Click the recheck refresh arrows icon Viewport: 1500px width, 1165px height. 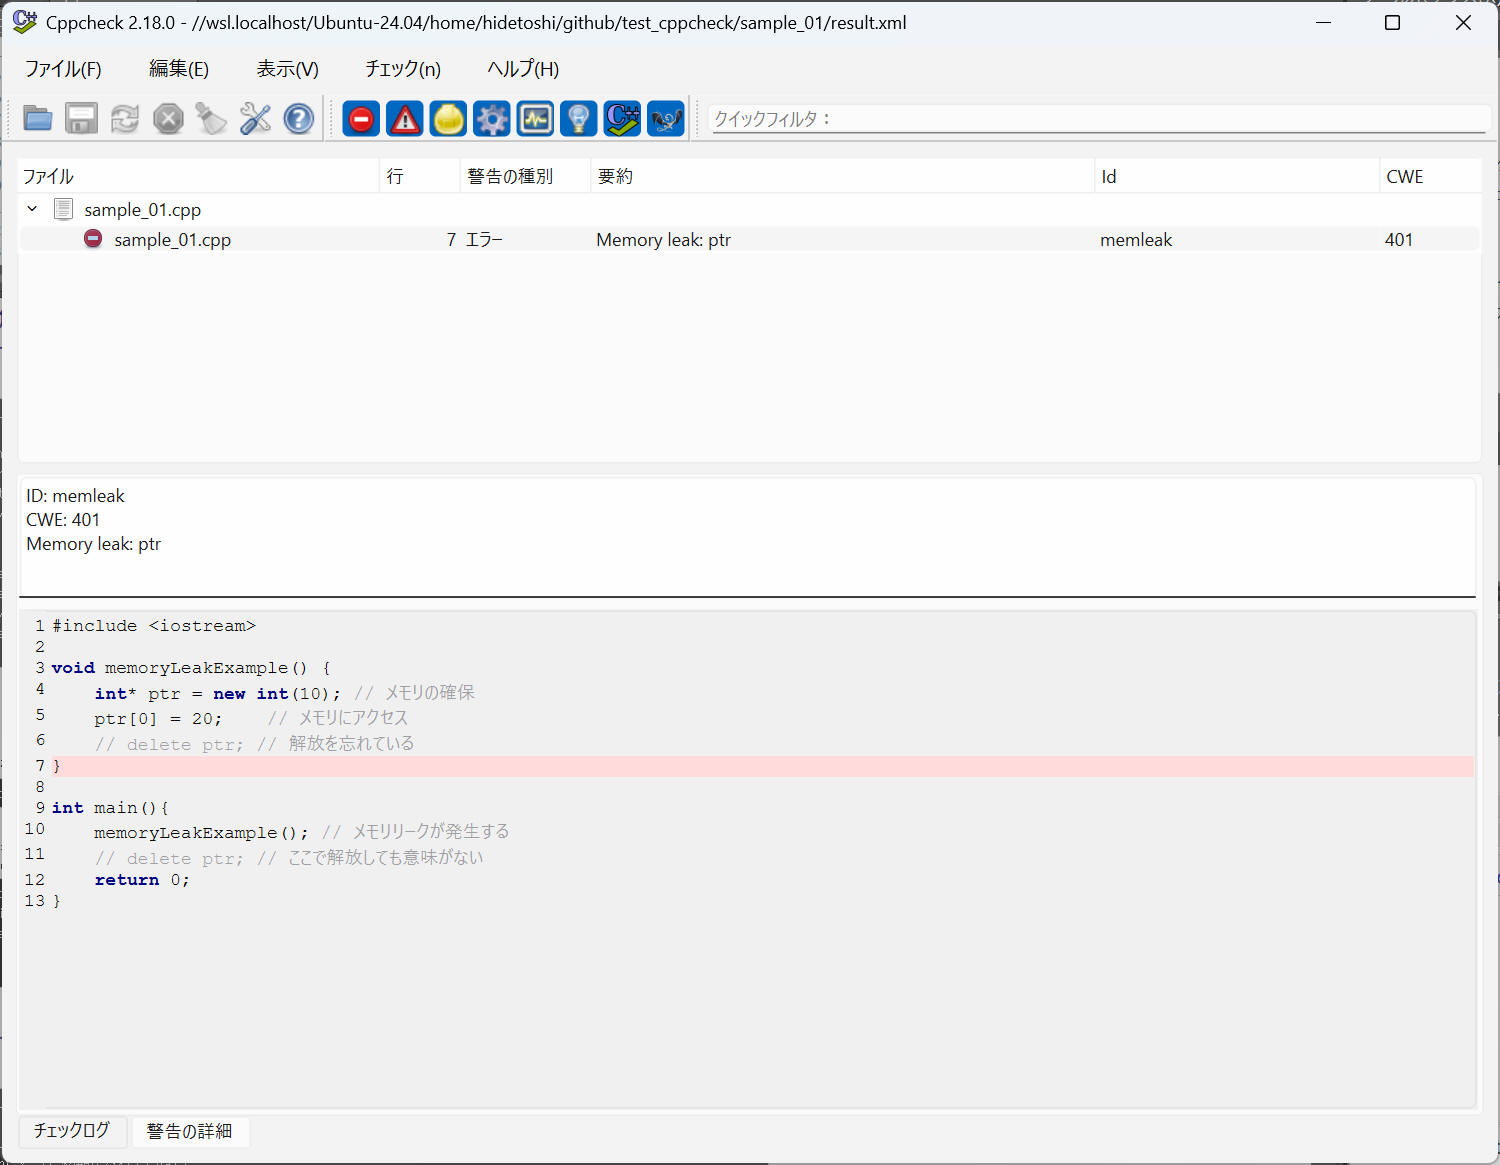pyautogui.click(x=125, y=119)
